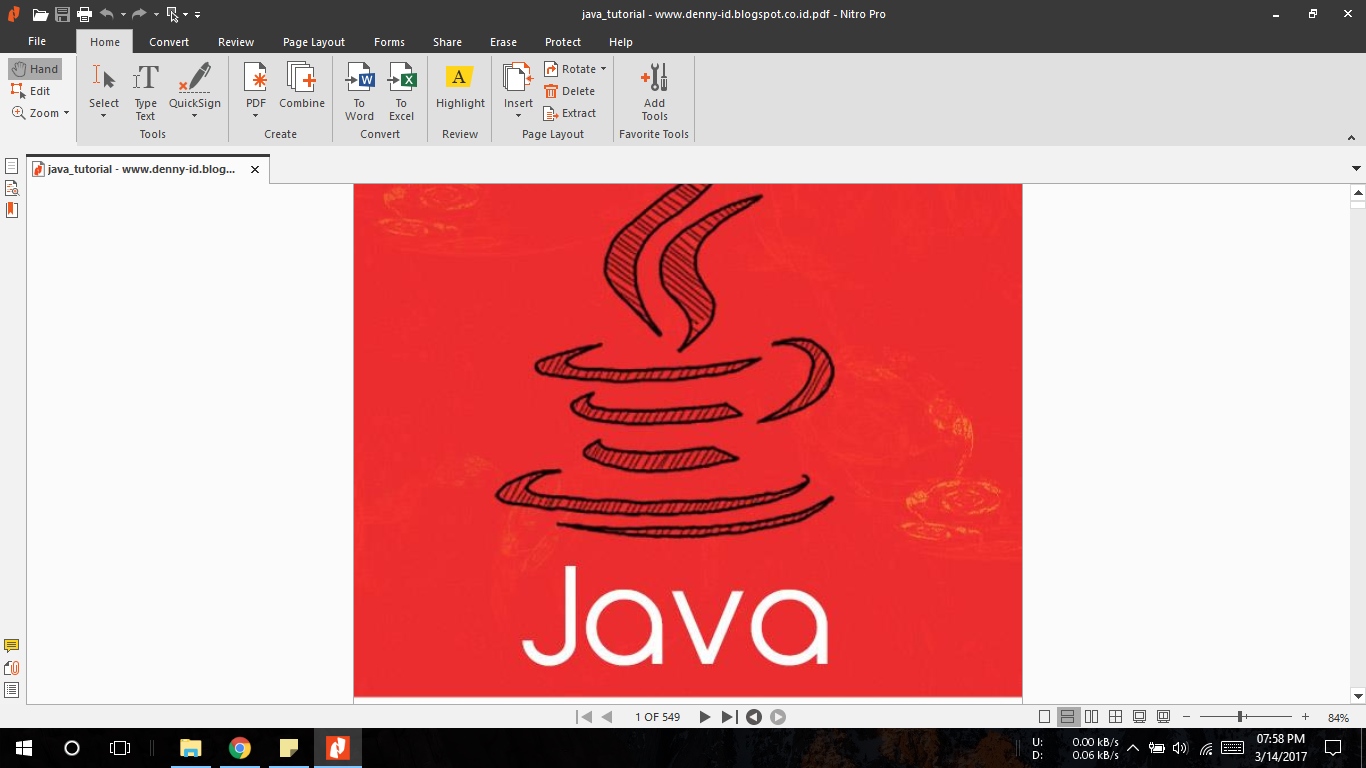Open the Attachments panel in sidebar
Viewport: 1366px width, 768px height.
click(12, 668)
